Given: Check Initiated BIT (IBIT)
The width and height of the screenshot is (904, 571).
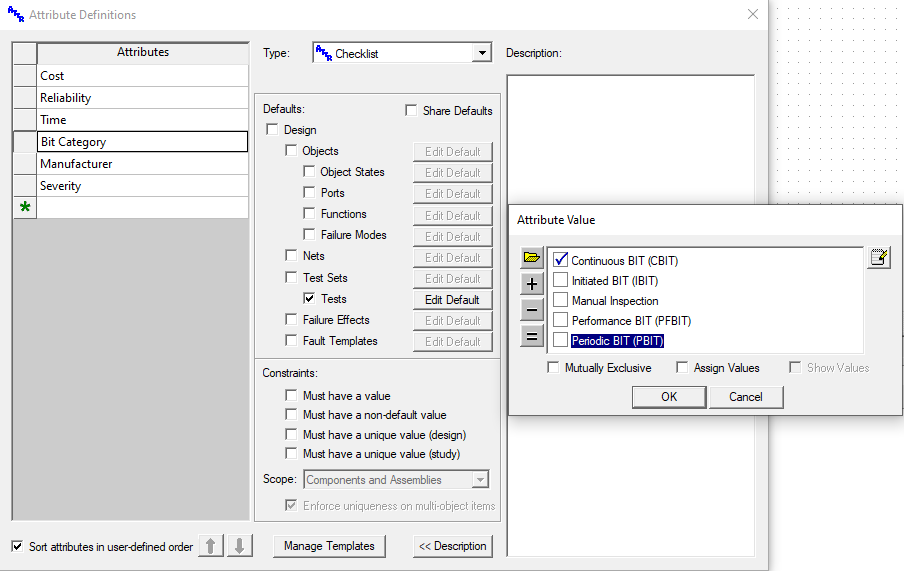Looking at the screenshot, I should pos(560,280).
